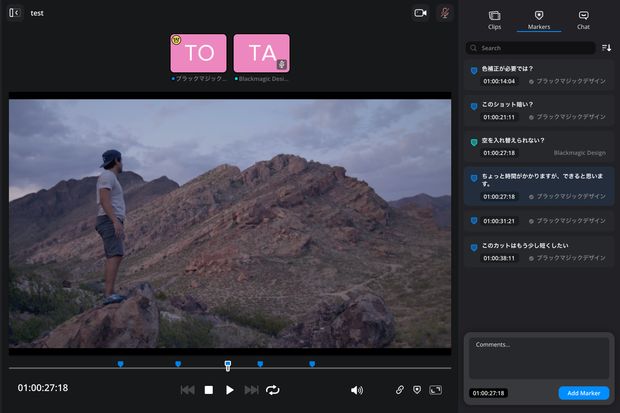Screen dimensions: 620x413
Task: Collapse the left sidebar panel
Action: pos(14,12)
